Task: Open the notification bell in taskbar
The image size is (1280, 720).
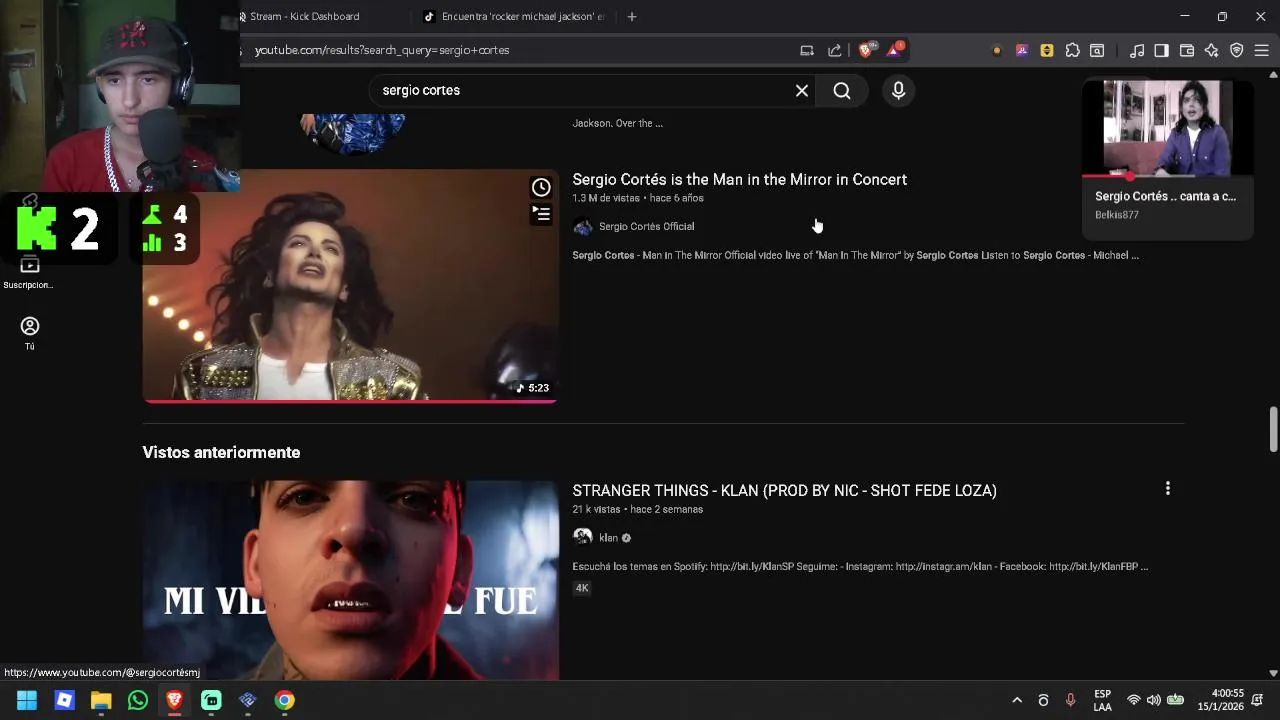Action: pos(1257,700)
